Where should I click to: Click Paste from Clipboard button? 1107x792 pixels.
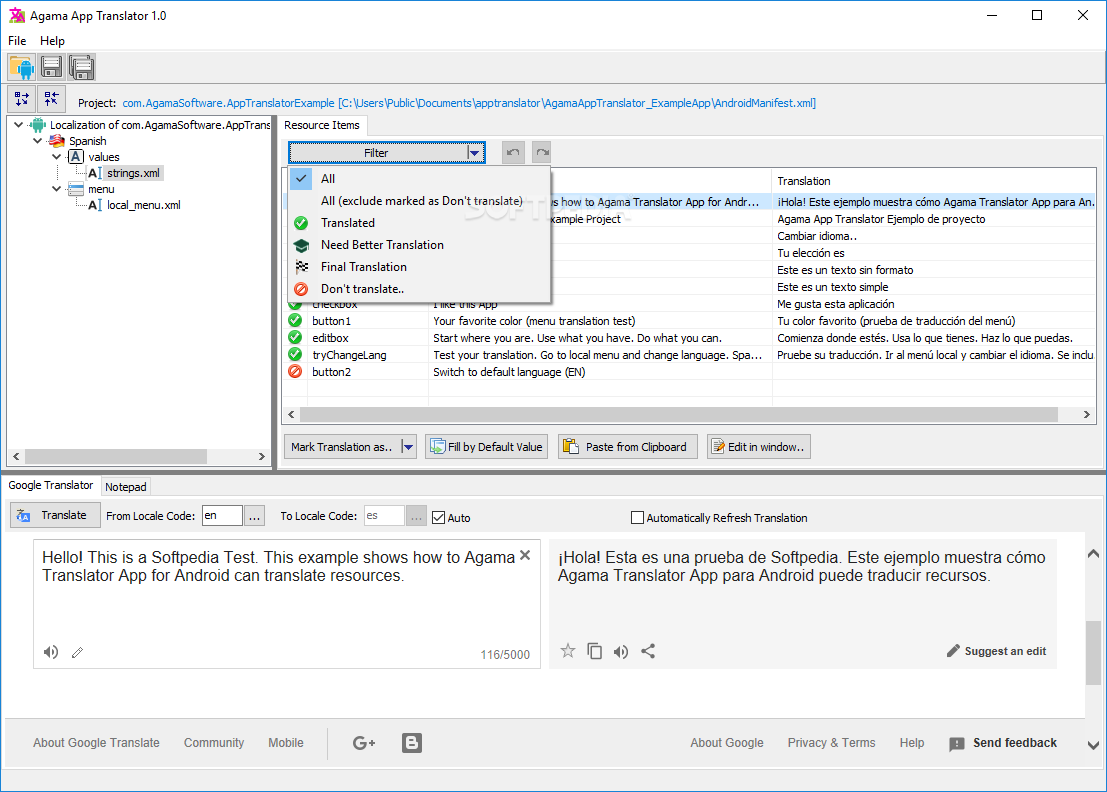(628, 447)
